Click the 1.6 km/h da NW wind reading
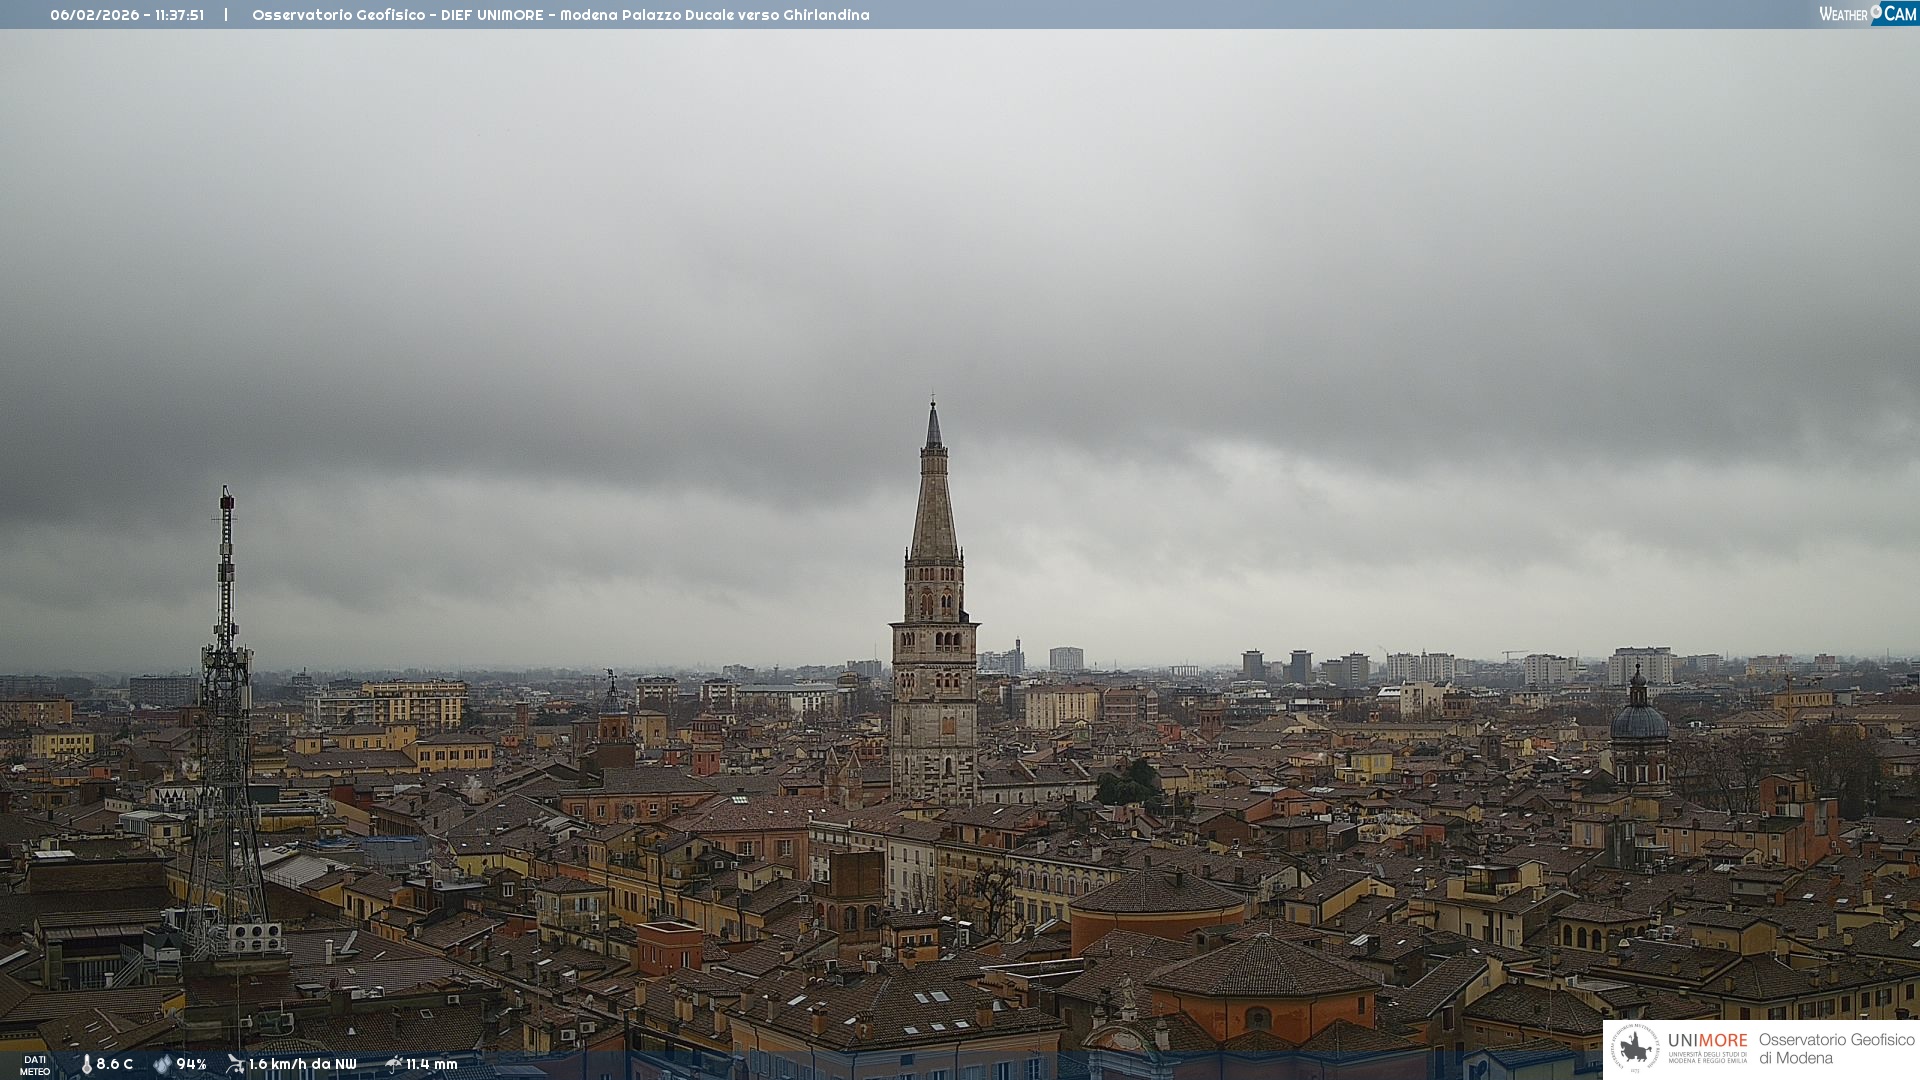The width and height of the screenshot is (1920, 1080). pos(302,1064)
